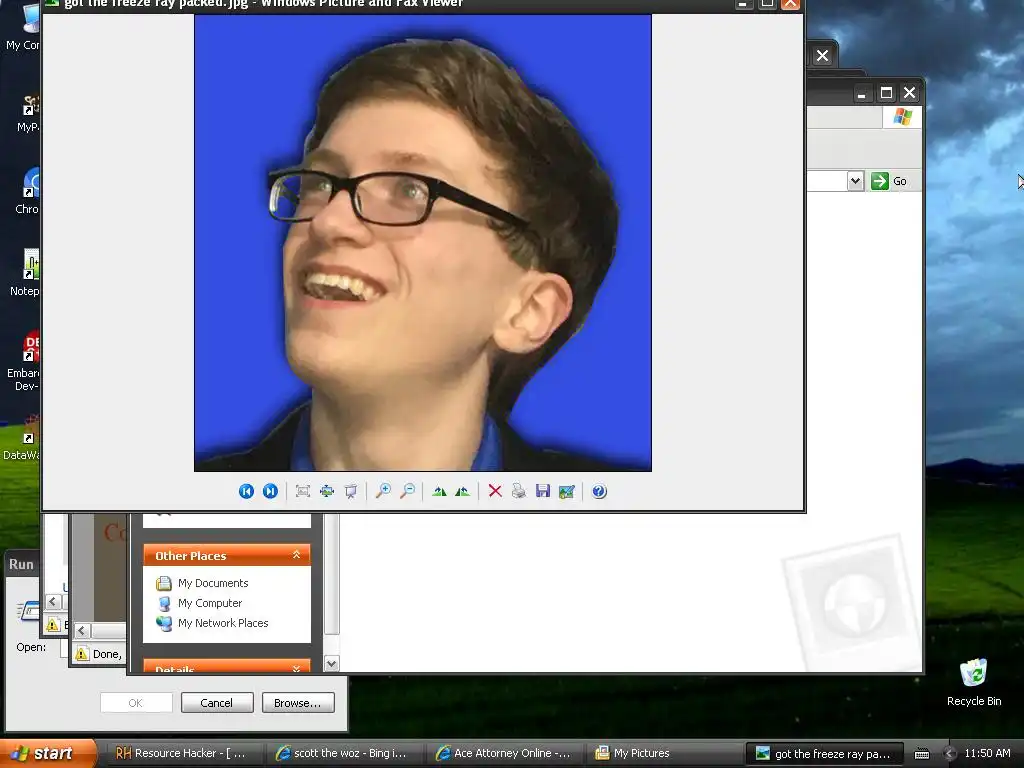Click the Best Fit icon
The height and width of the screenshot is (768, 1024).
[x=302, y=491]
